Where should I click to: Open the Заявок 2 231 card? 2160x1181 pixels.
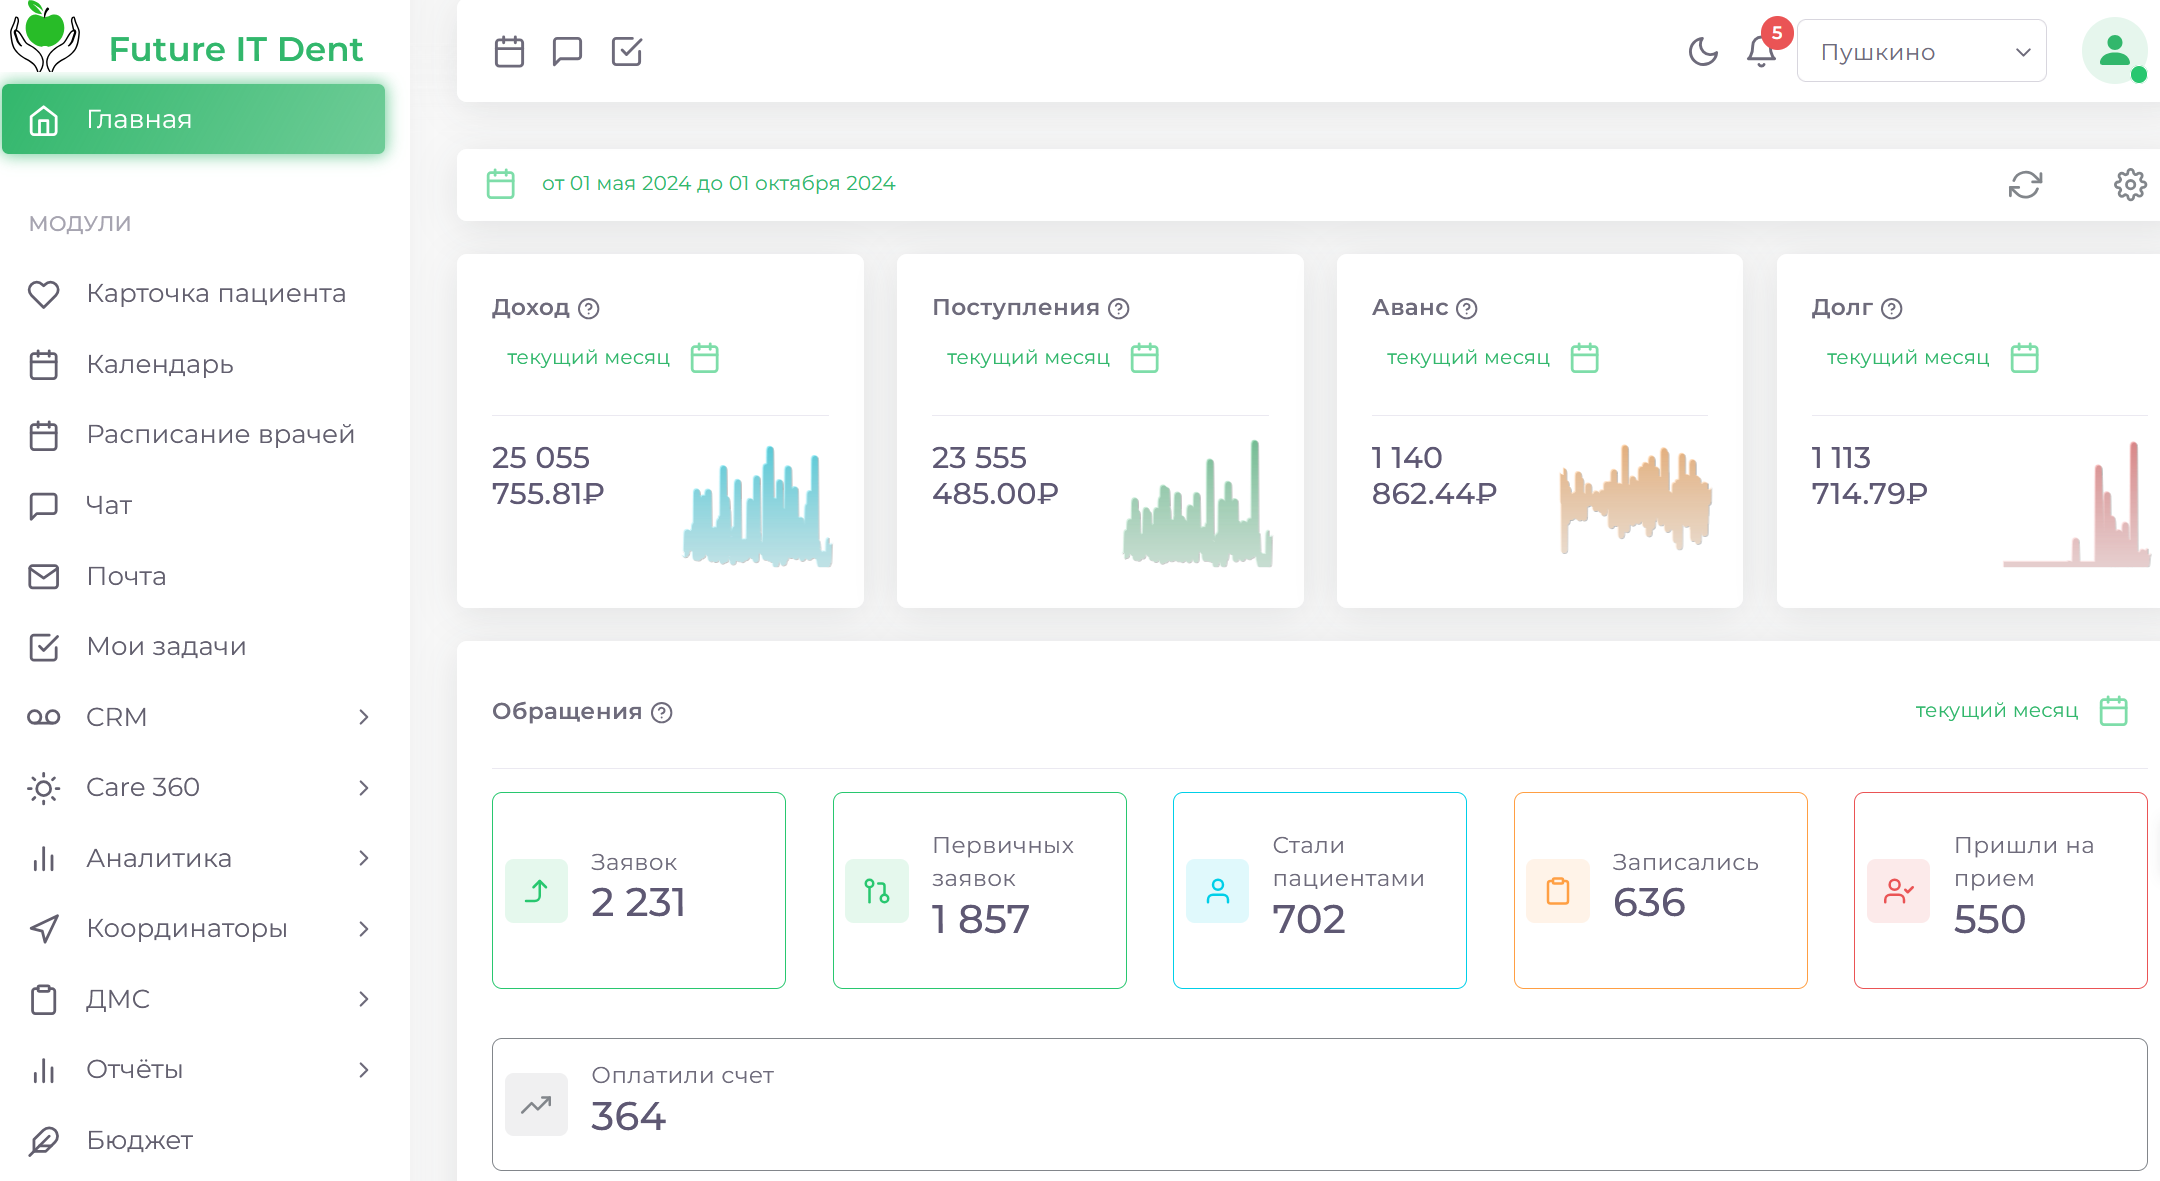coord(639,891)
